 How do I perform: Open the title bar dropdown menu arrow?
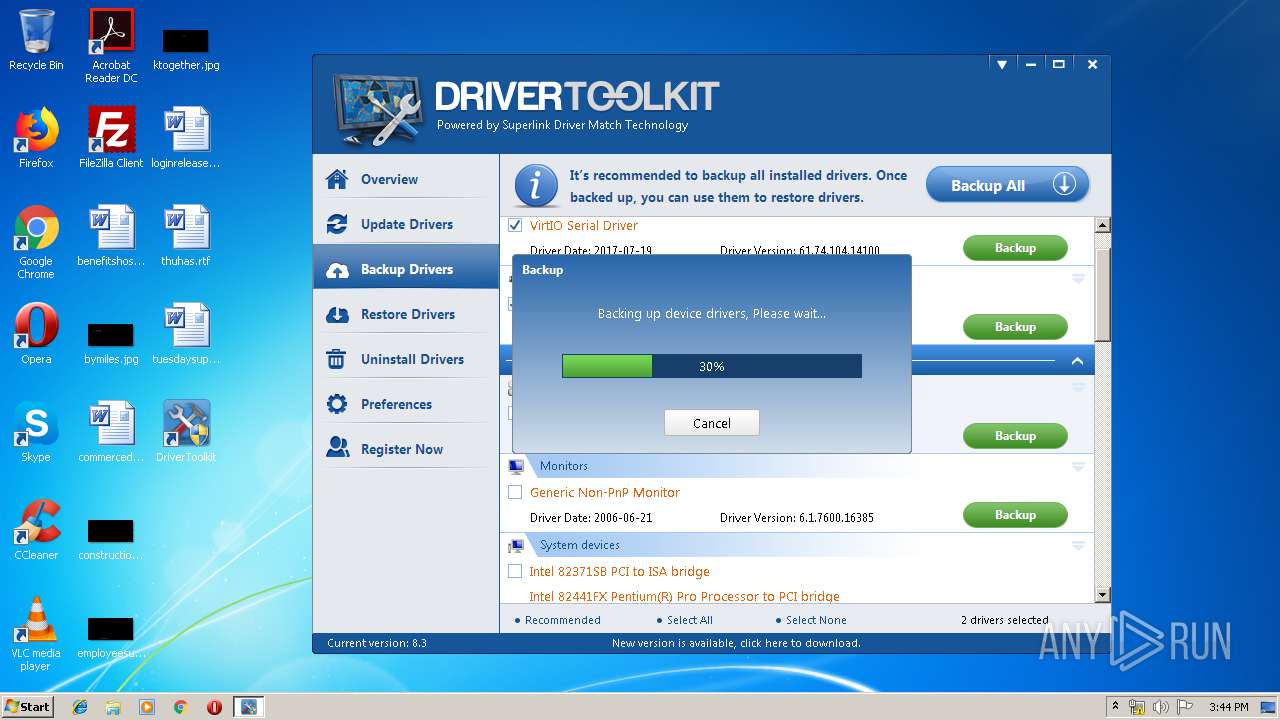click(1001, 64)
